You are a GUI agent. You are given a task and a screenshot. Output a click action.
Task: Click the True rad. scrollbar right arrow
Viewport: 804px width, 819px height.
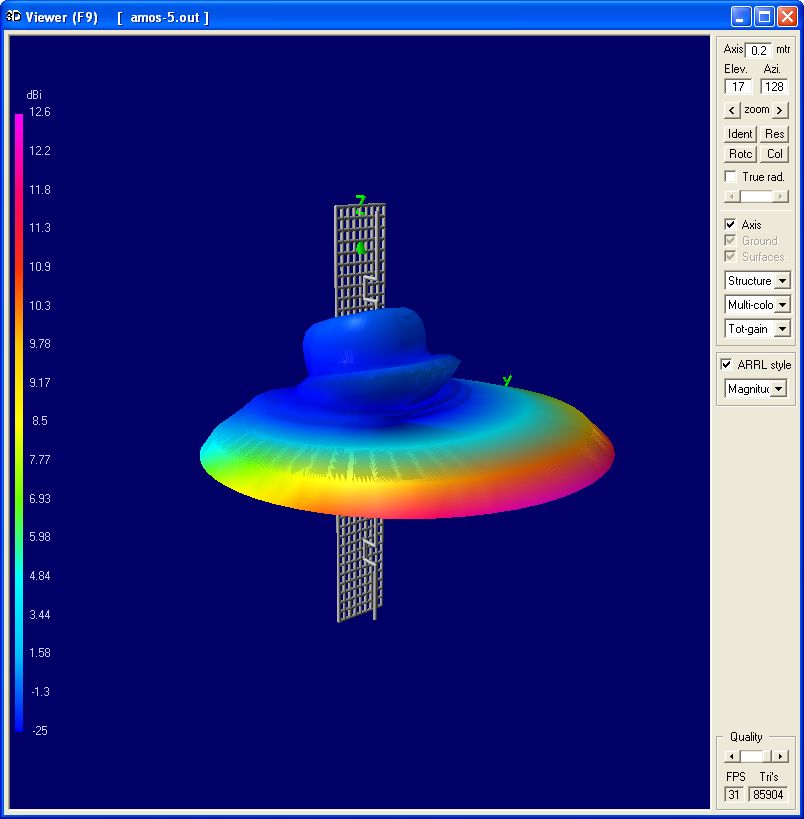coord(781,197)
